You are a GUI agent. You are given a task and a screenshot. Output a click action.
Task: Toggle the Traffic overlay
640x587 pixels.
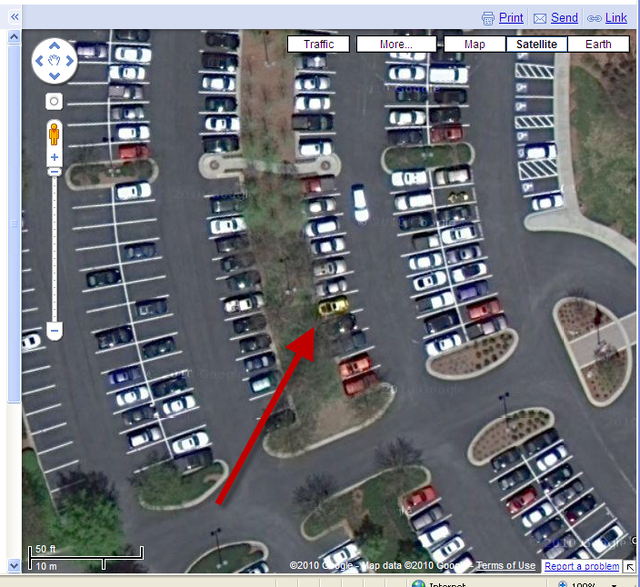tap(318, 44)
